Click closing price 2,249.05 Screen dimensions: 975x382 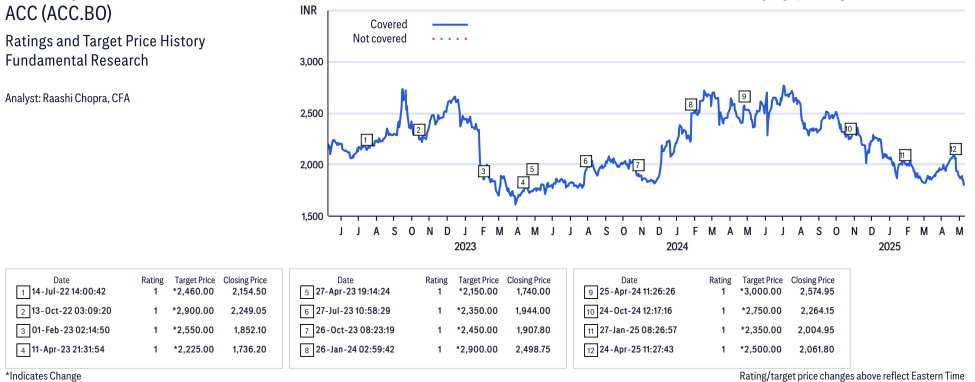pos(249,310)
